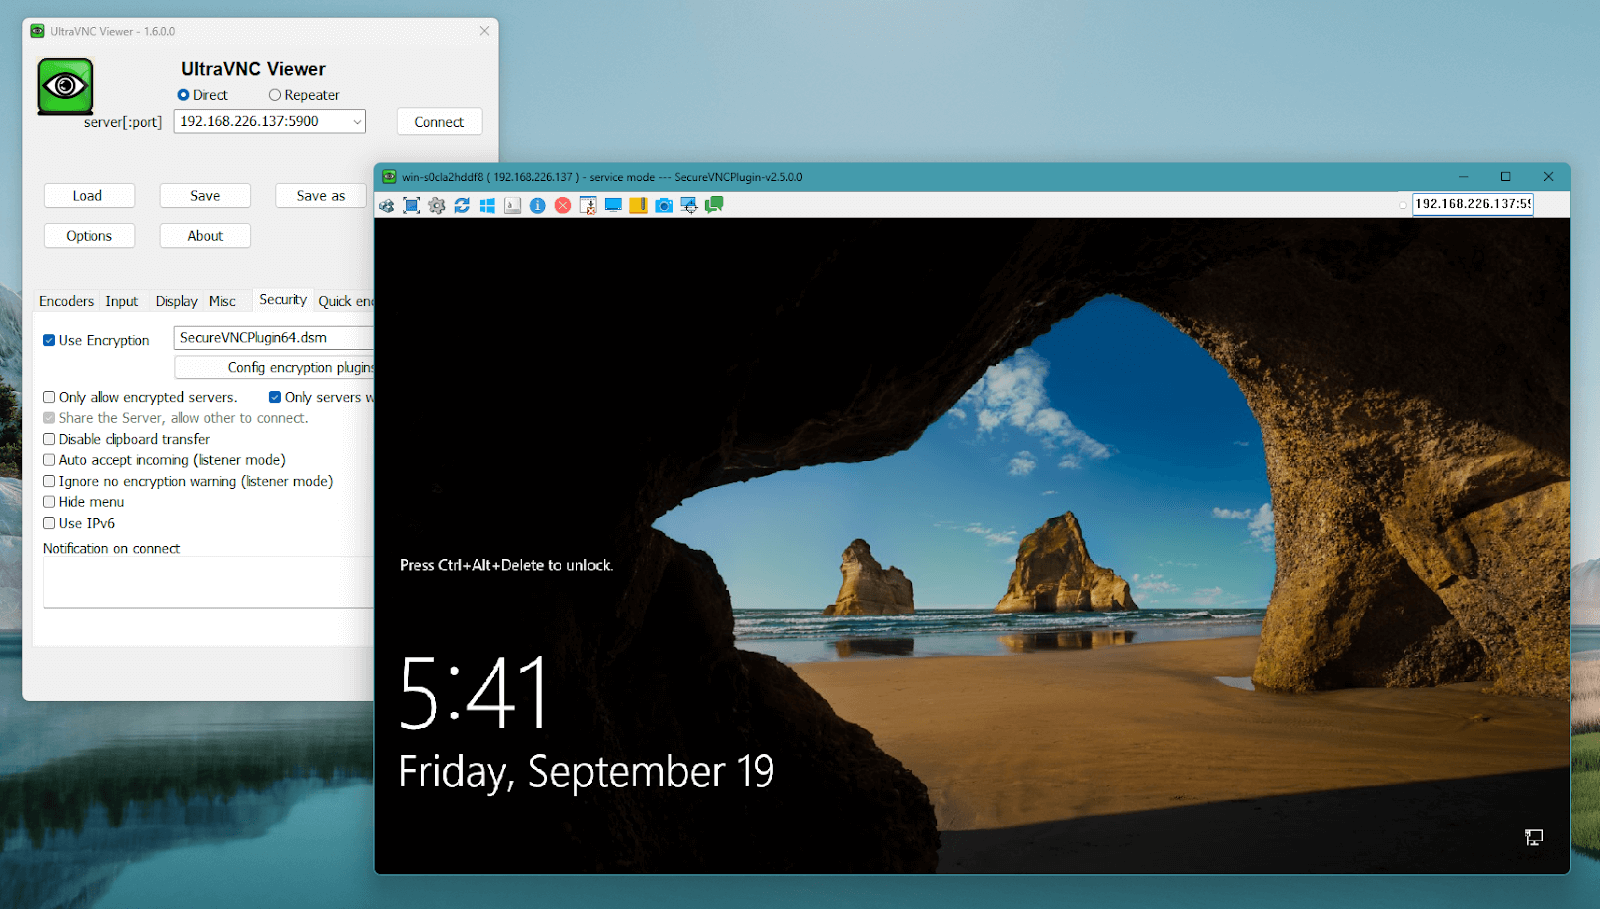Check the Use IPv6 option
This screenshot has height=909, width=1600.
click(49, 523)
